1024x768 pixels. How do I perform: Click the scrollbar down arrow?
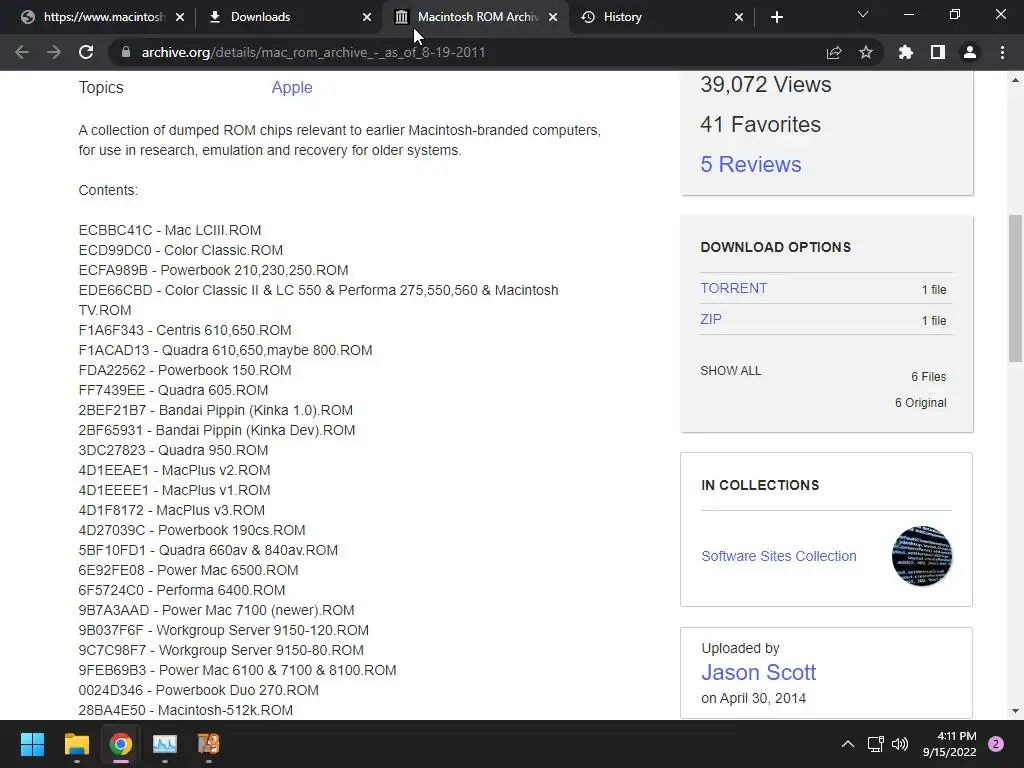tap(1015, 711)
